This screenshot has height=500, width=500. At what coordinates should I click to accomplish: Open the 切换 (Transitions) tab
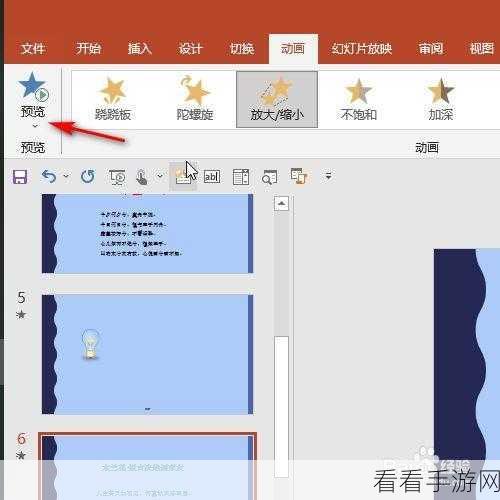point(242,49)
